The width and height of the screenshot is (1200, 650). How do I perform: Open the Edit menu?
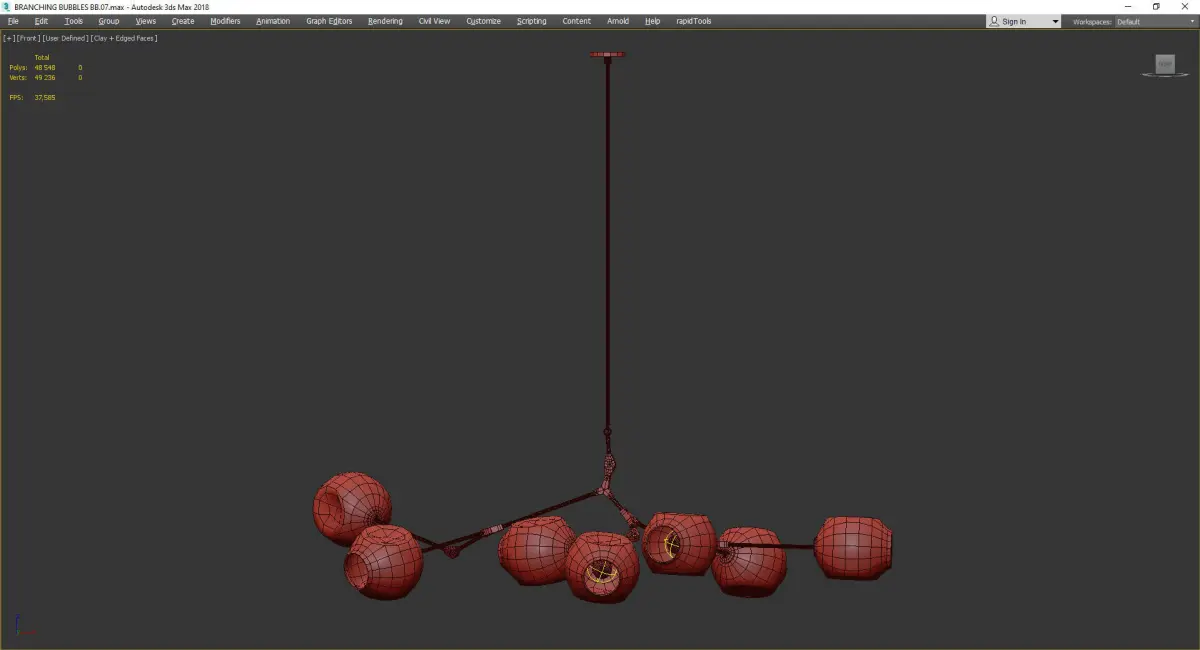coord(41,21)
